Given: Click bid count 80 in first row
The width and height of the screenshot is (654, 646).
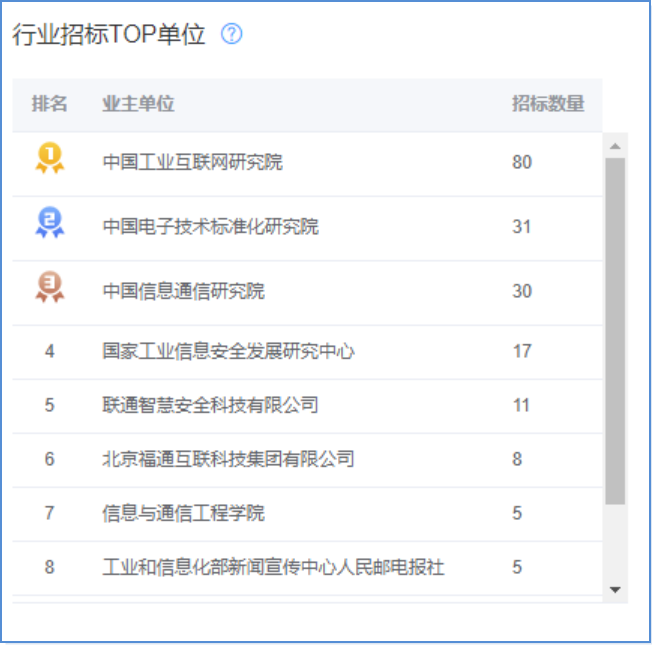Looking at the screenshot, I should [x=522, y=162].
